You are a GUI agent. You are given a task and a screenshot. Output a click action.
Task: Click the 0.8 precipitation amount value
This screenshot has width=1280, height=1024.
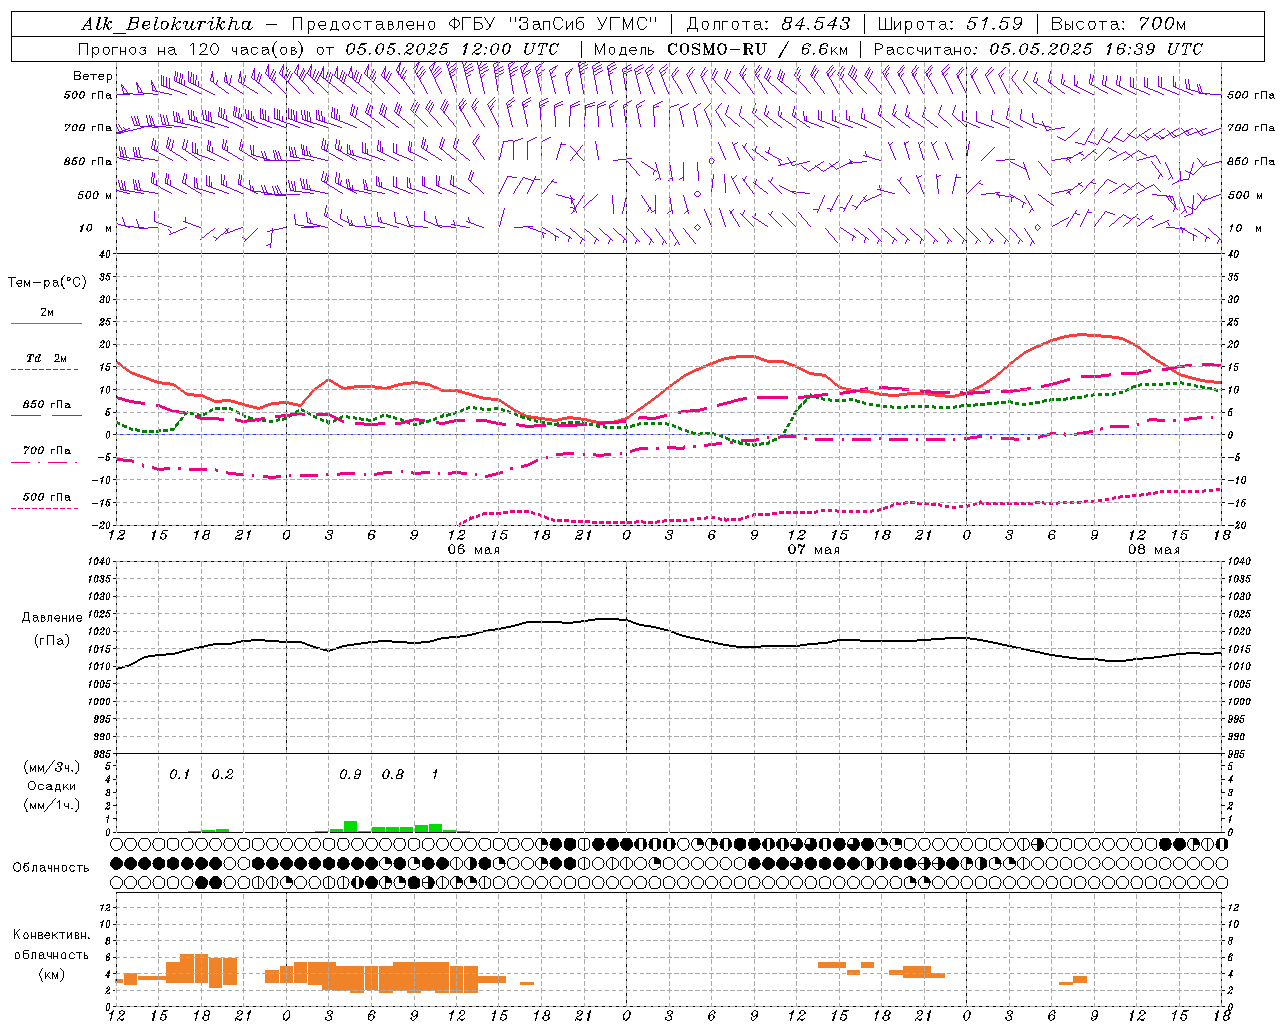tap(393, 775)
